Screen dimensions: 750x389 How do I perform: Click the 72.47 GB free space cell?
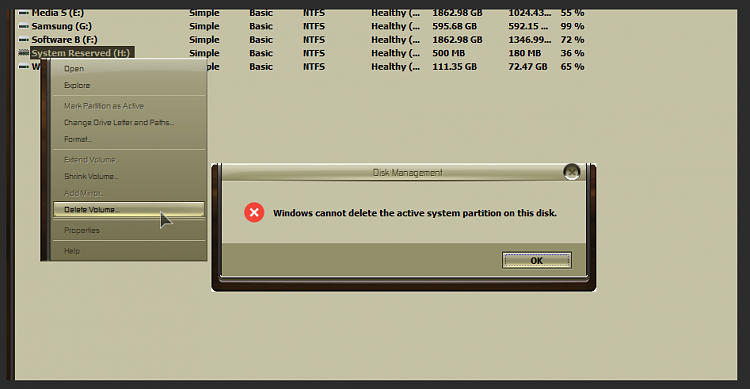[528, 67]
